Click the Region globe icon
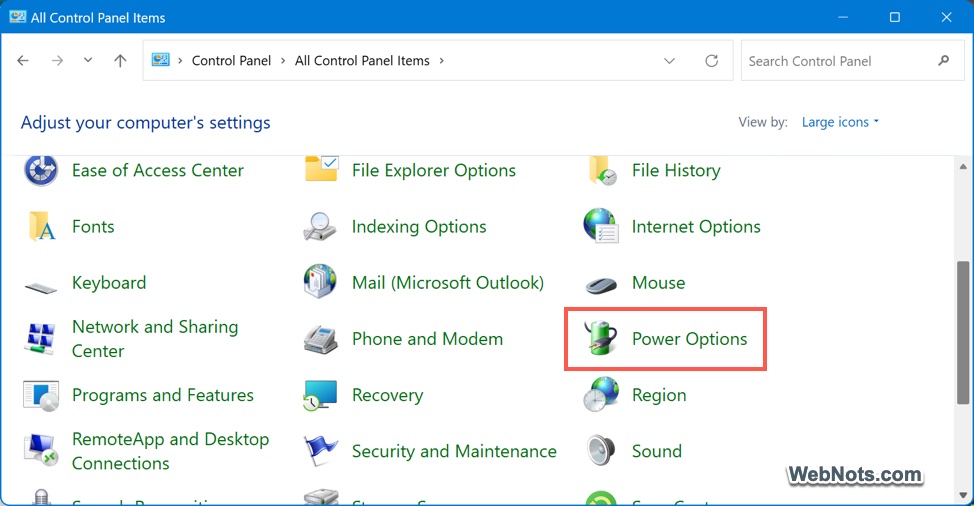 pyautogui.click(x=601, y=394)
